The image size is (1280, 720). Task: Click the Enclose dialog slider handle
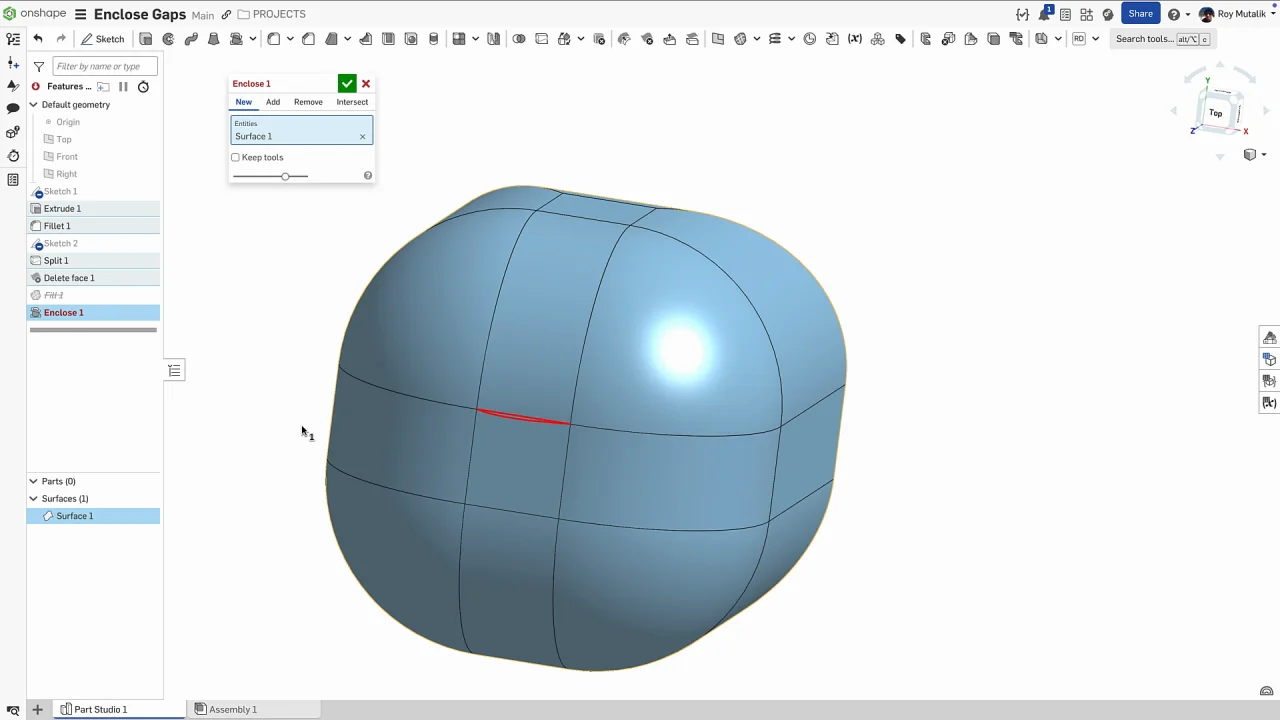(285, 176)
